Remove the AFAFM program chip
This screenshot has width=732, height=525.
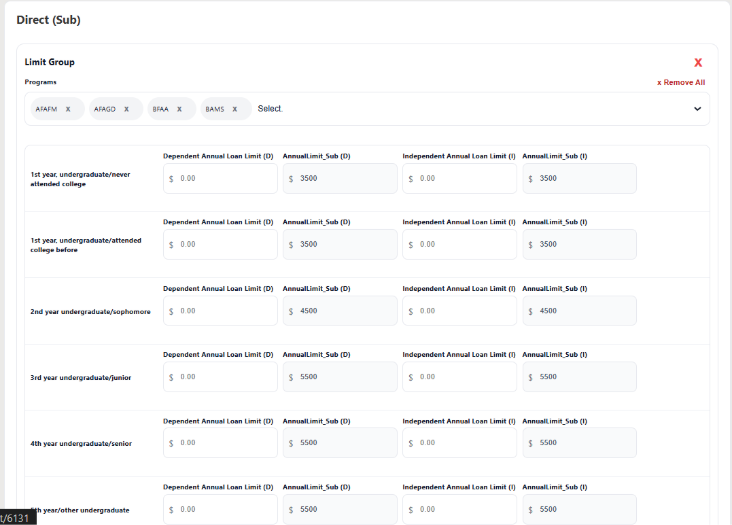click(68, 109)
